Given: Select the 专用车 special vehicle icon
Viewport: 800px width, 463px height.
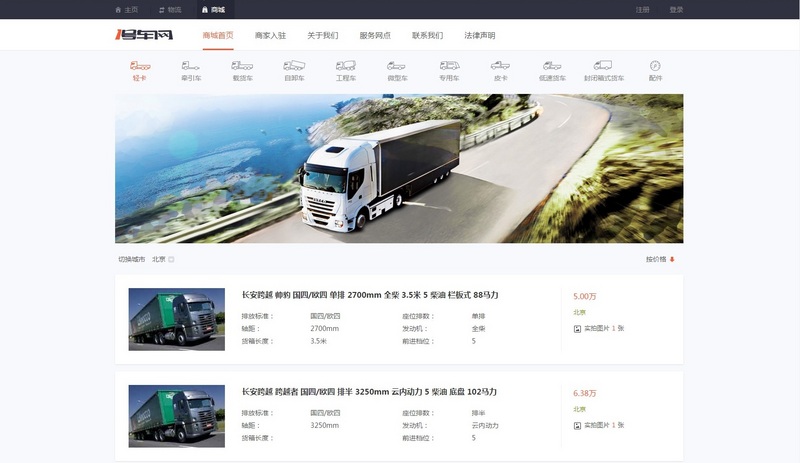Looking at the screenshot, I should click(x=449, y=67).
